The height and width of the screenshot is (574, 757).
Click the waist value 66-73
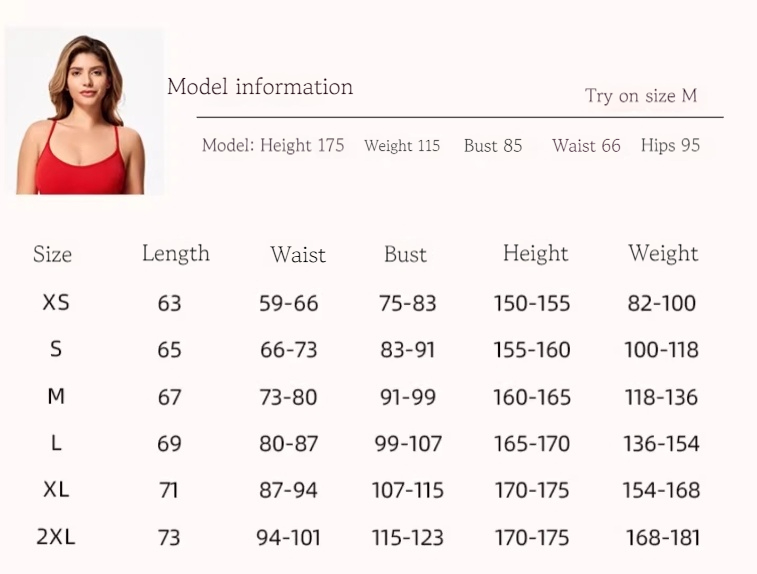click(289, 350)
